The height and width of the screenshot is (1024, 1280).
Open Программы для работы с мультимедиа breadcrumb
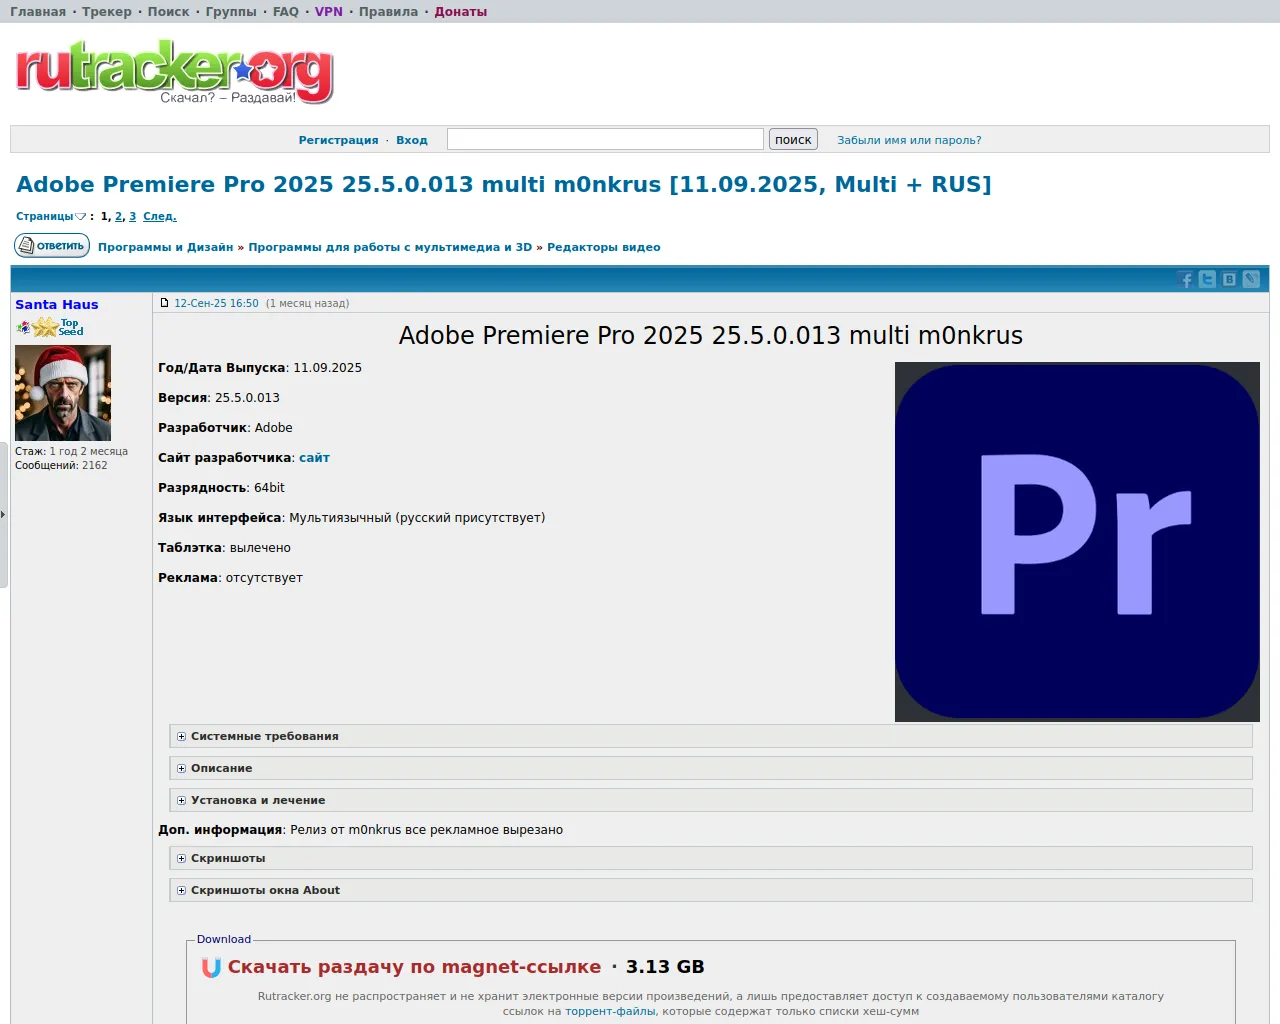point(390,247)
